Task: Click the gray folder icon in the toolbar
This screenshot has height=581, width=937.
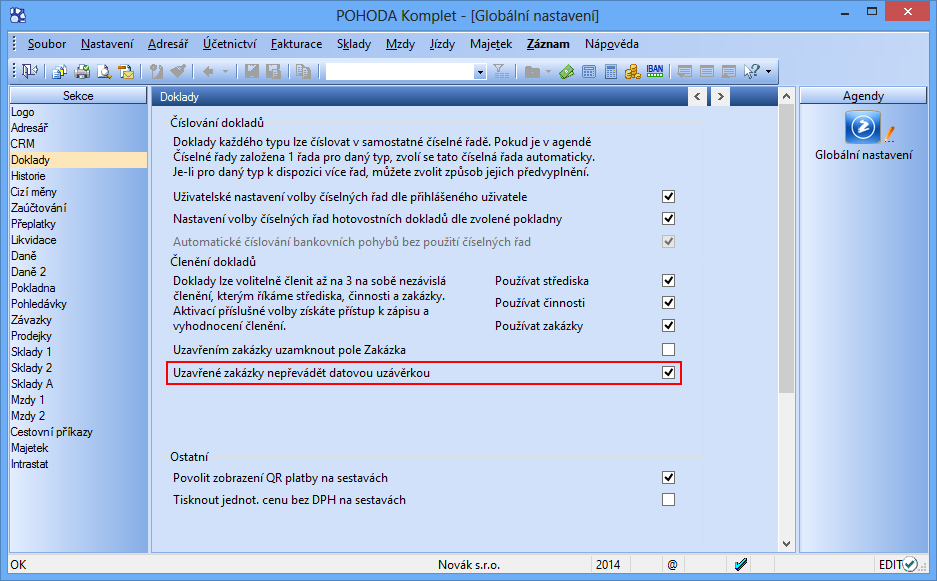Action: click(532, 72)
